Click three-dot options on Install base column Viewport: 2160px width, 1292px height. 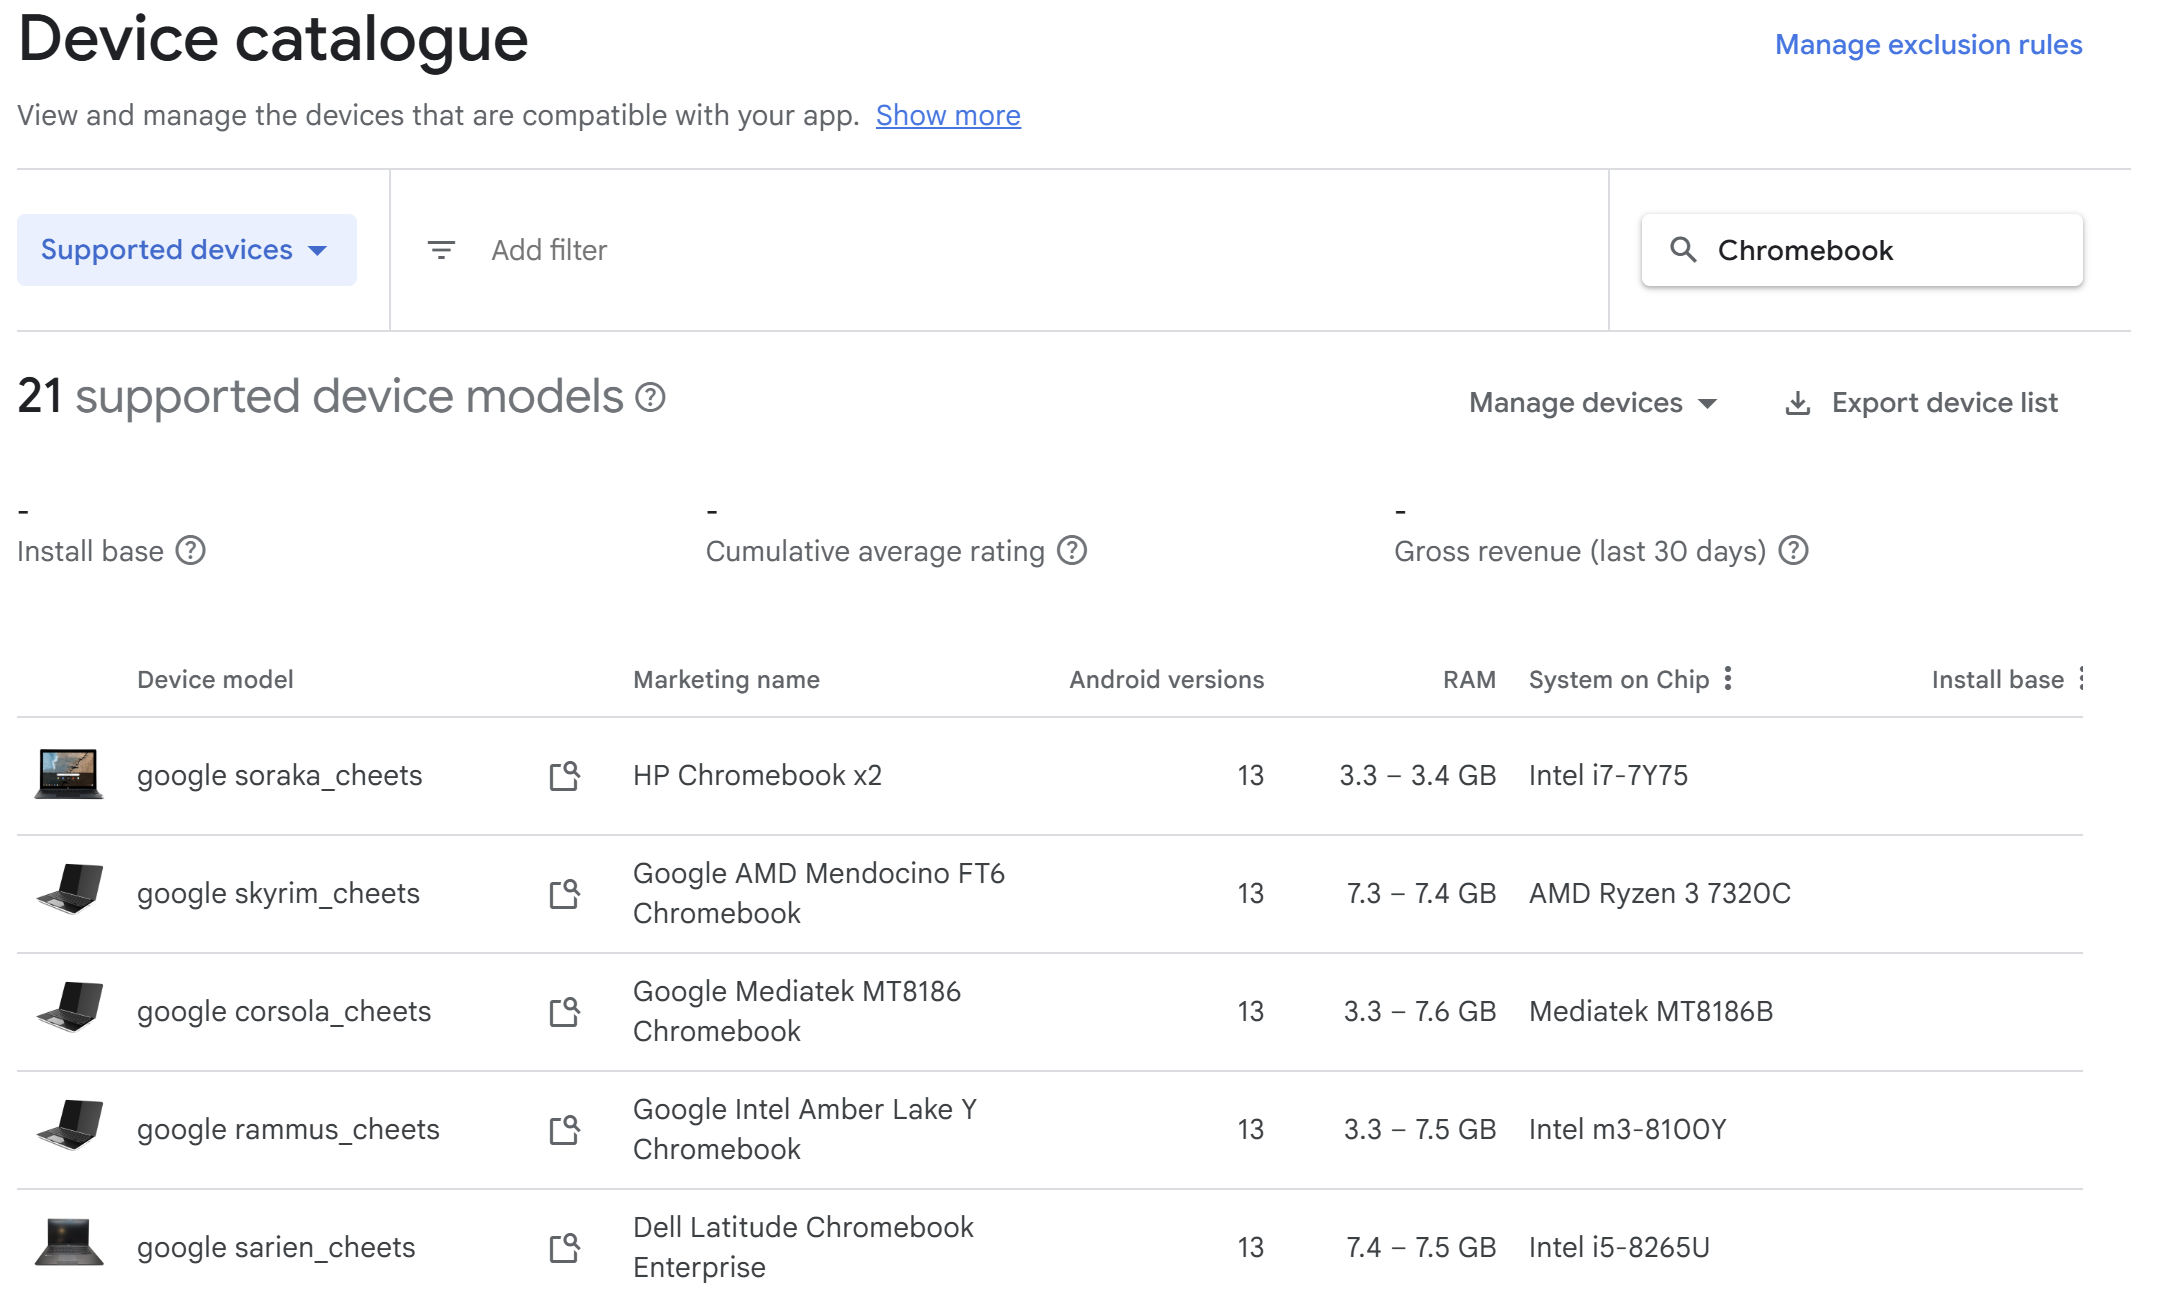(2081, 679)
